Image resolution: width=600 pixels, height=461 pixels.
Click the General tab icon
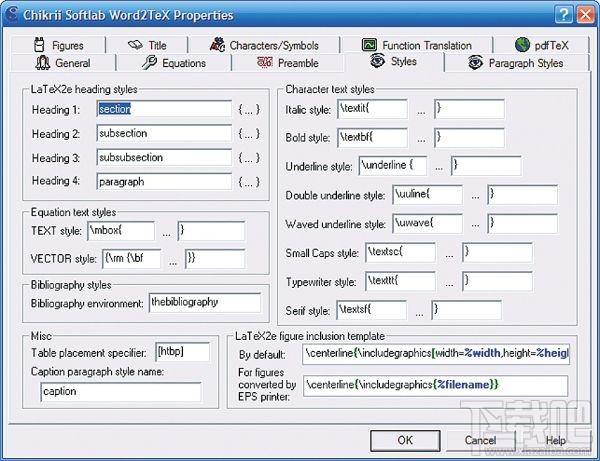click(x=42, y=62)
